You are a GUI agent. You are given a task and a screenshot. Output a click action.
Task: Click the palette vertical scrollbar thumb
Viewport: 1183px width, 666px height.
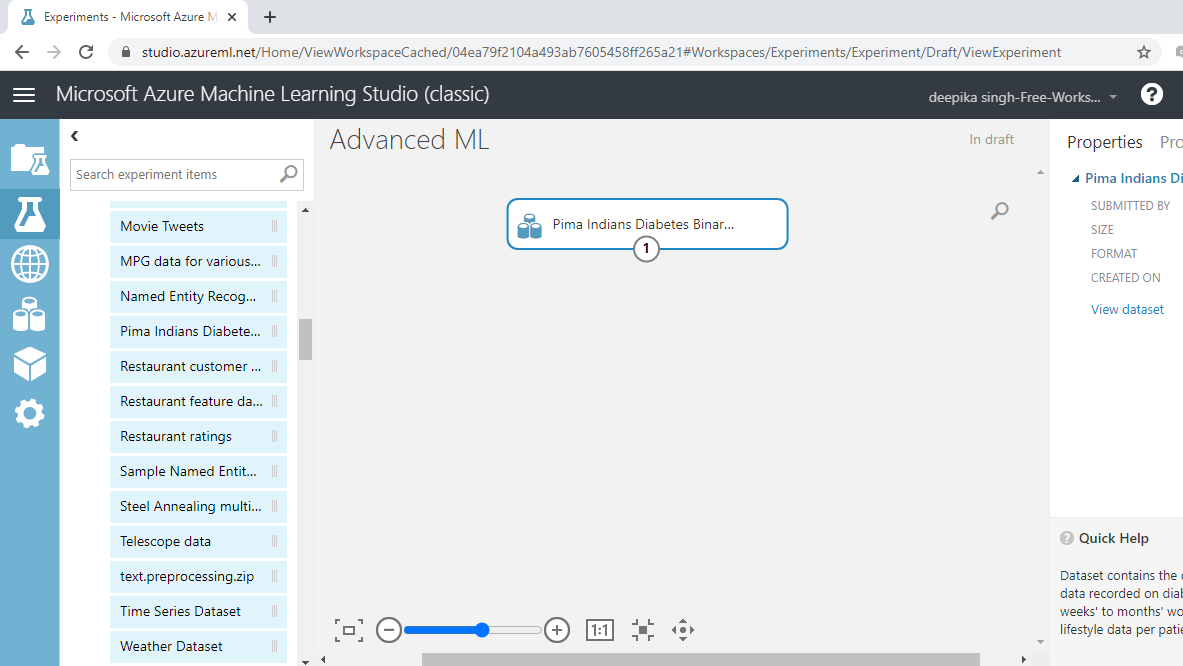(306, 339)
